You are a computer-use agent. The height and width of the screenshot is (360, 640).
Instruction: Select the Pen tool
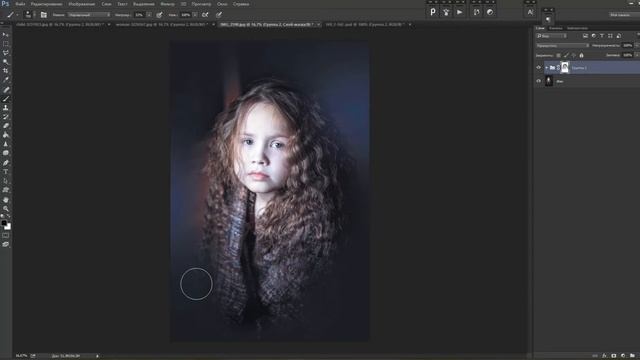click(x=6, y=163)
